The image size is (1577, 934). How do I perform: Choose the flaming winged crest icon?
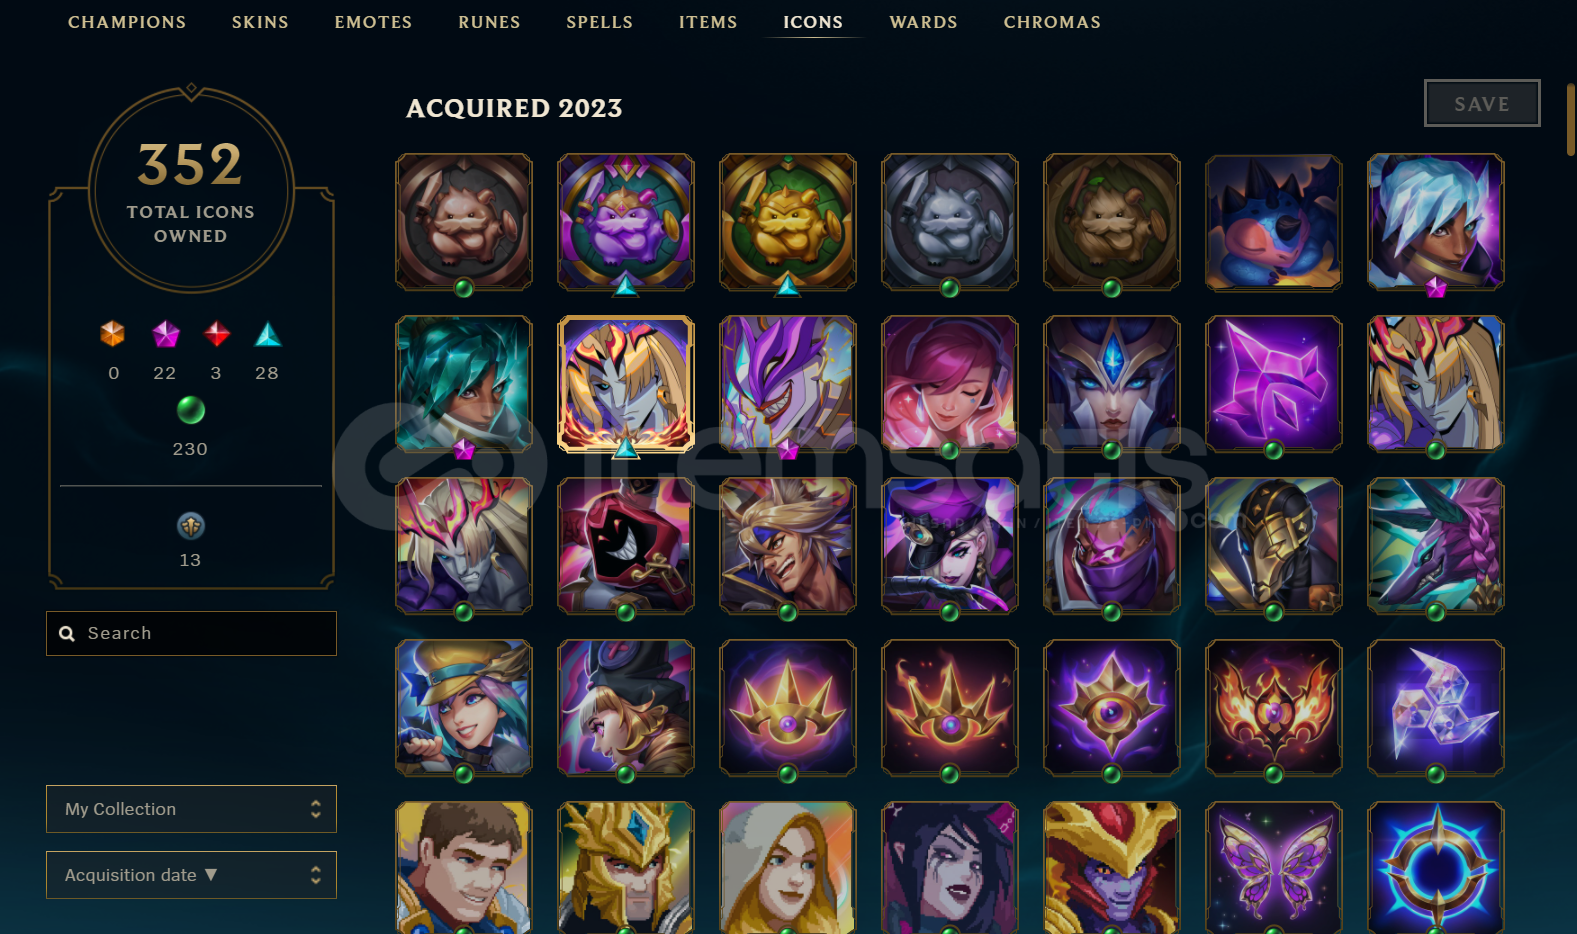[x=1274, y=708]
